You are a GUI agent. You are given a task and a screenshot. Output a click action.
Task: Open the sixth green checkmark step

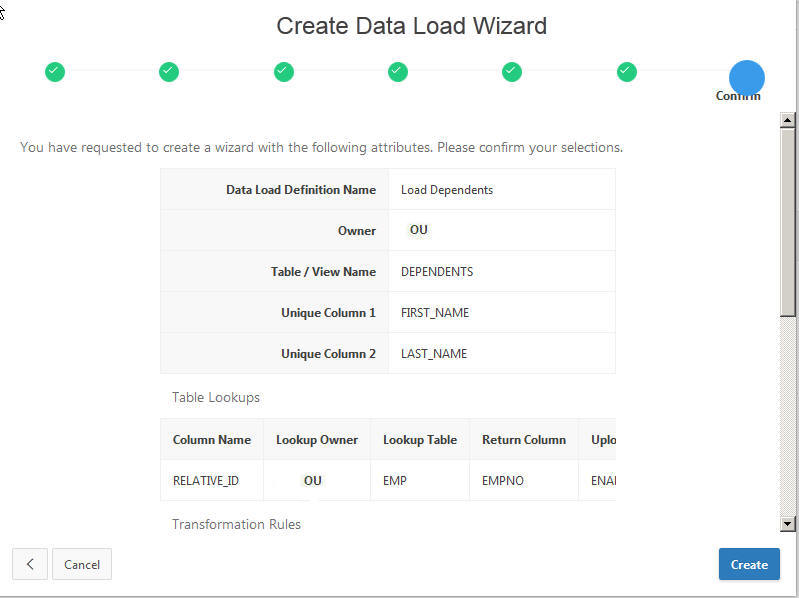click(x=627, y=71)
